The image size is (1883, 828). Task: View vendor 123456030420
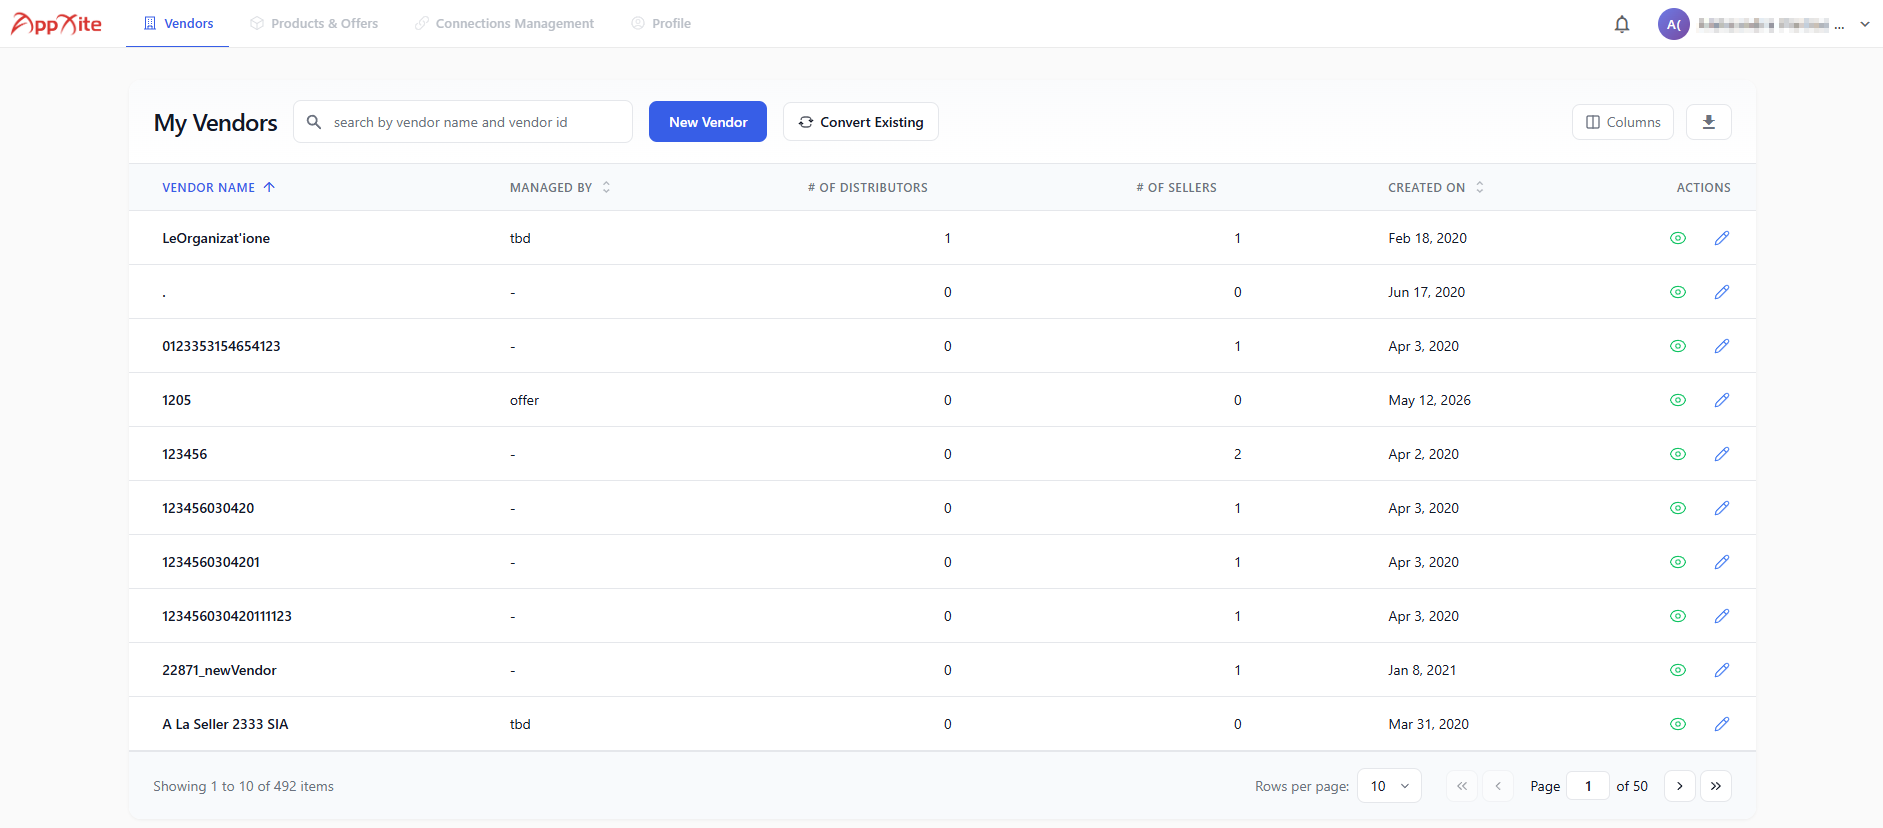pyautogui.click(x=1678, y=508)
